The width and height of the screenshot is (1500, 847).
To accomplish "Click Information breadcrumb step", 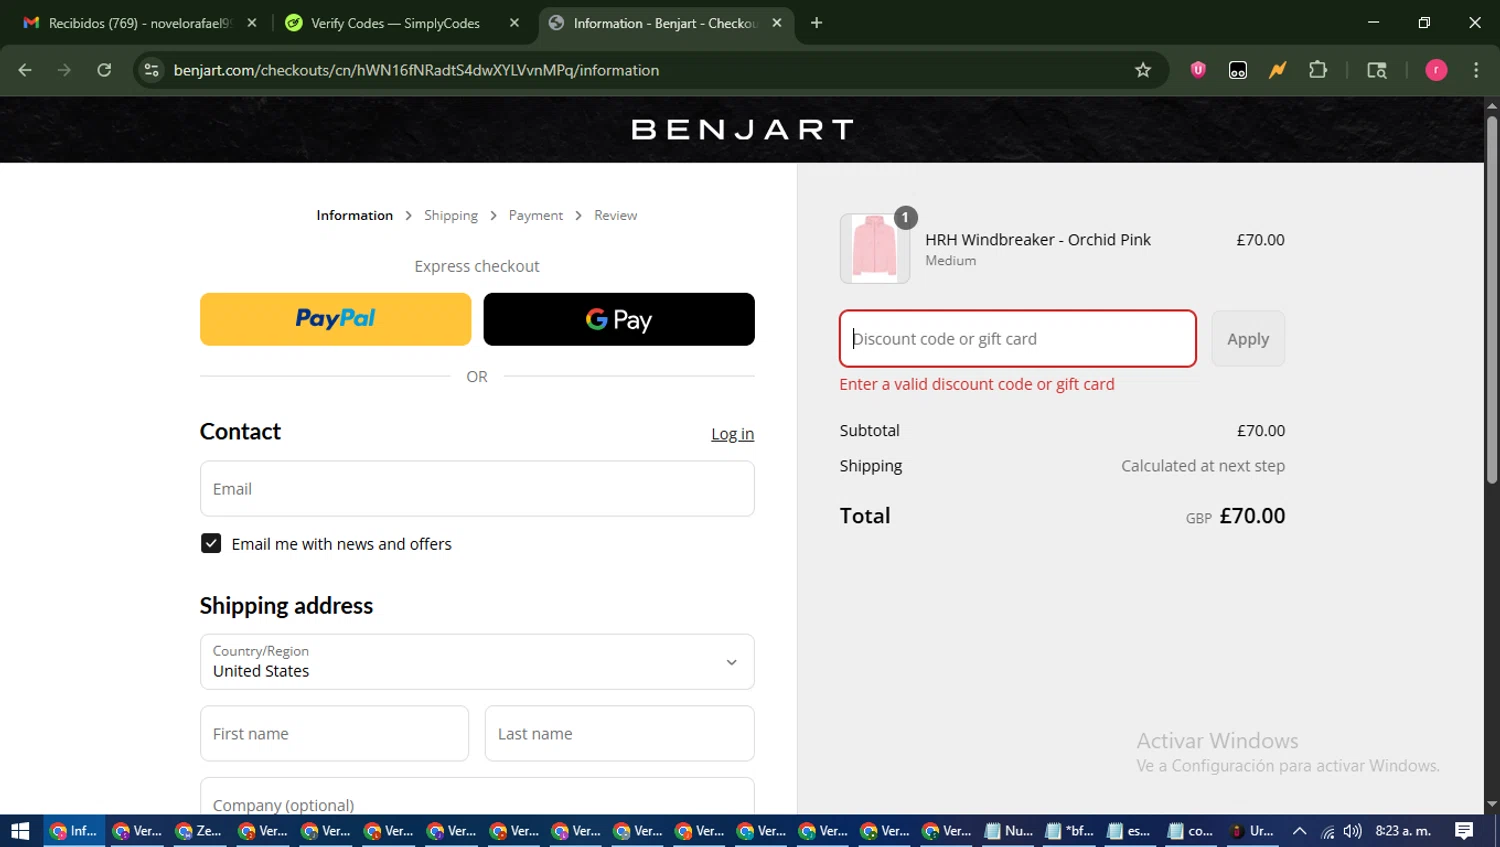I will coord(354,215).
